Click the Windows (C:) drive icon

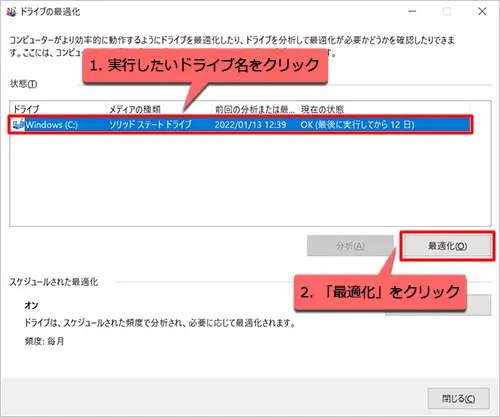pyautogui.click(x=18, y=125)
